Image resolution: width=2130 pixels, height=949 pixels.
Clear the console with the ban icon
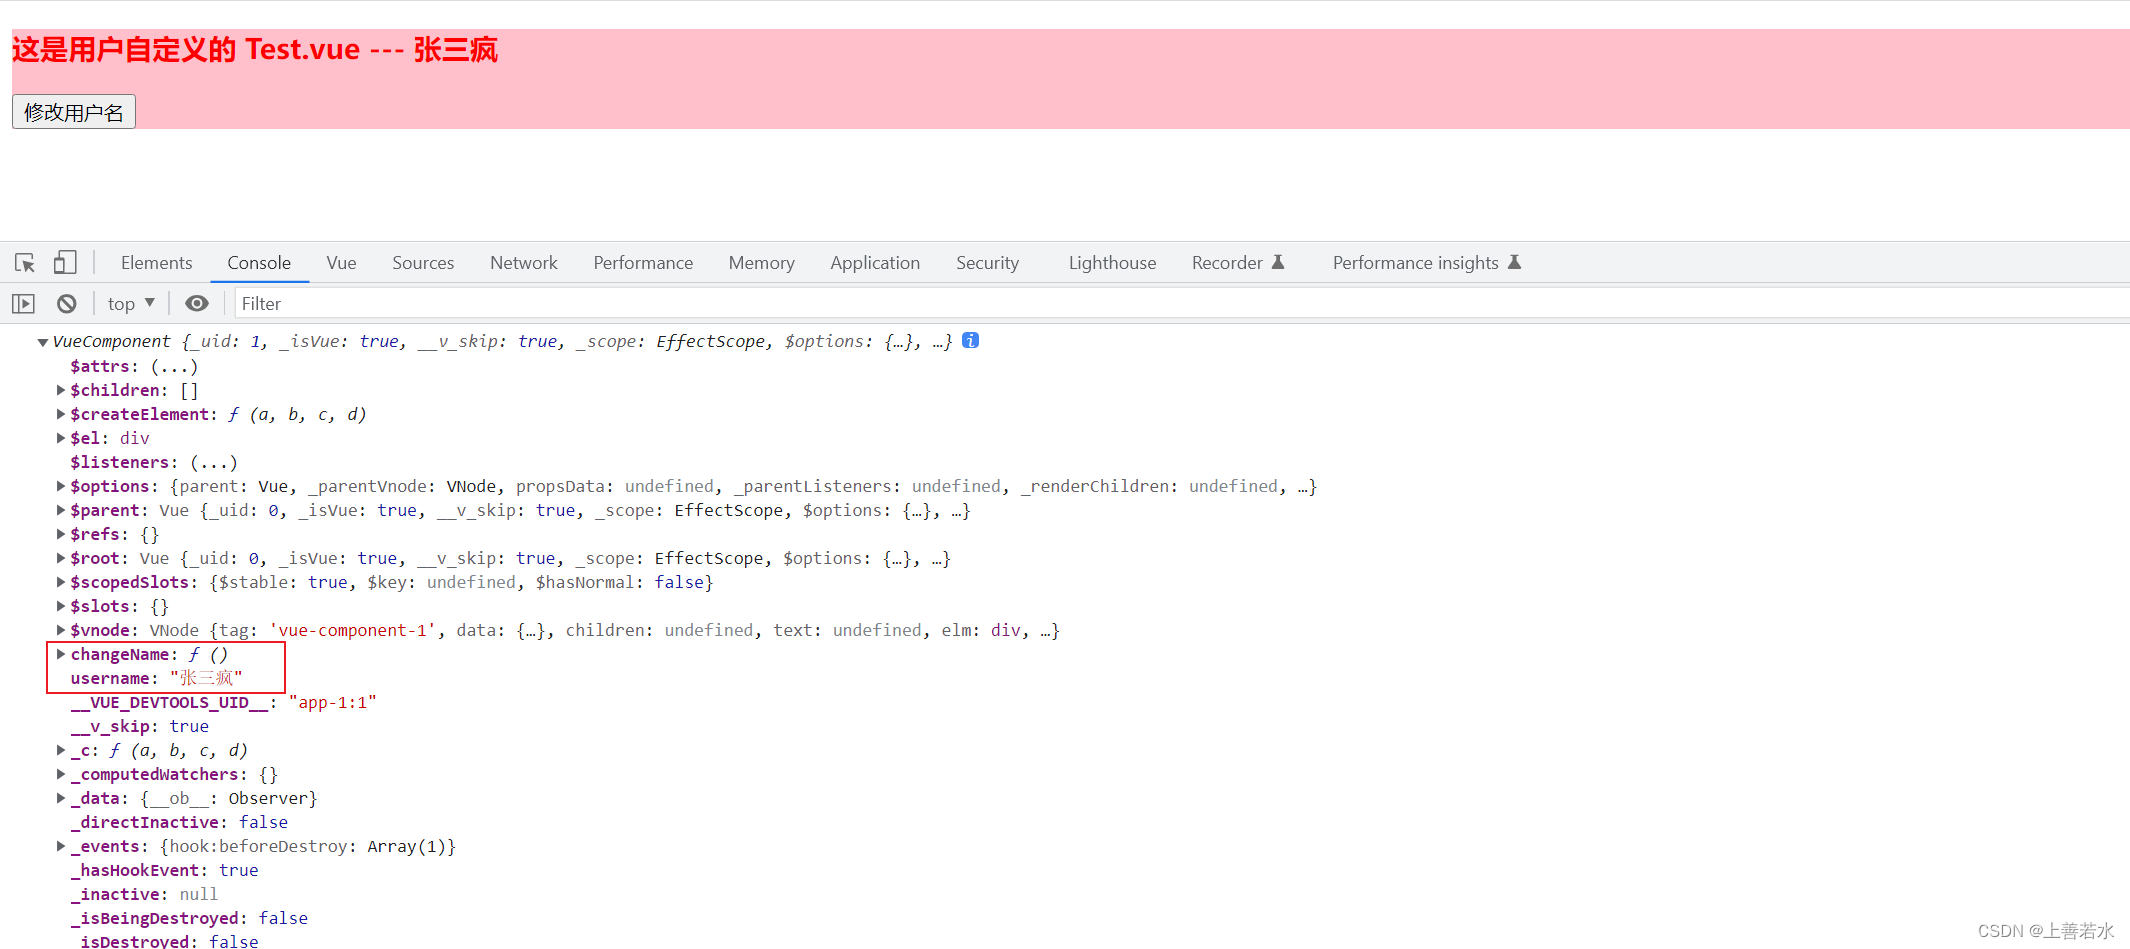pyautogui.click(x=67, y=303)
